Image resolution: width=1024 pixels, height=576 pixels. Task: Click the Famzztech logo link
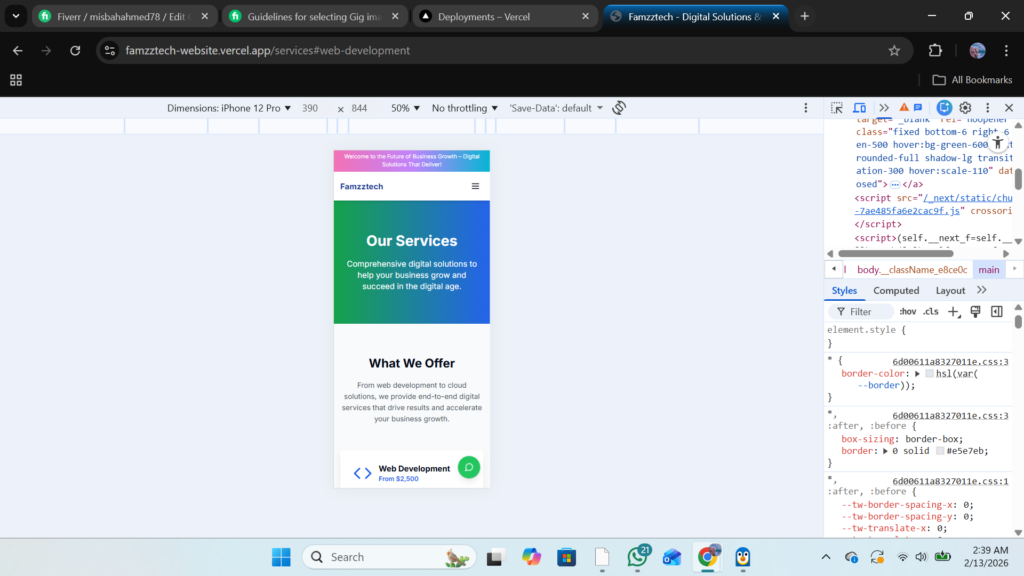[362, 186]
